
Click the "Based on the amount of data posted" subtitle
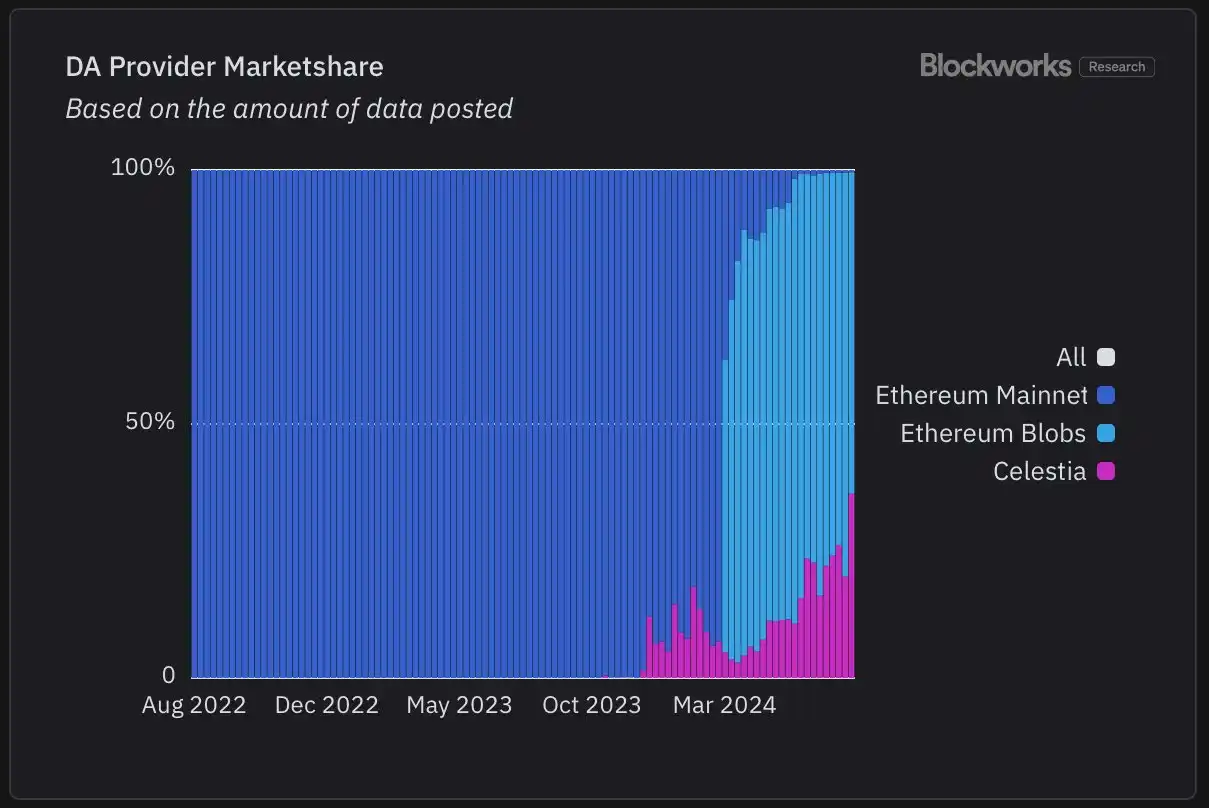click(x=289, y=108)
